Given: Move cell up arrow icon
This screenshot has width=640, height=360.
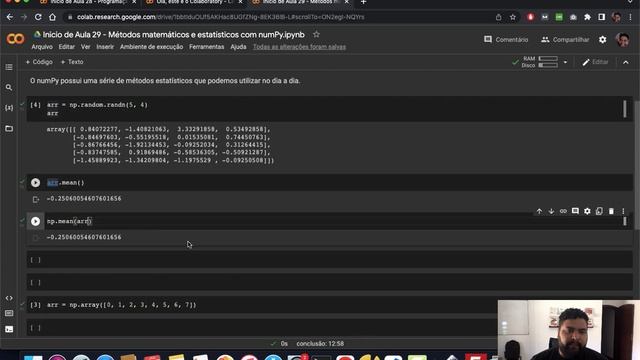Looking at the screenshot, I should coord(539,211).
